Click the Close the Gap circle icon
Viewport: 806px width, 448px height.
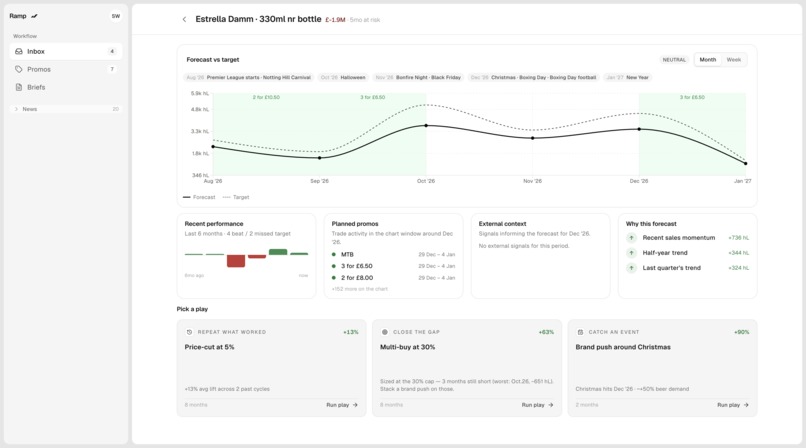(x=384, y=332)
